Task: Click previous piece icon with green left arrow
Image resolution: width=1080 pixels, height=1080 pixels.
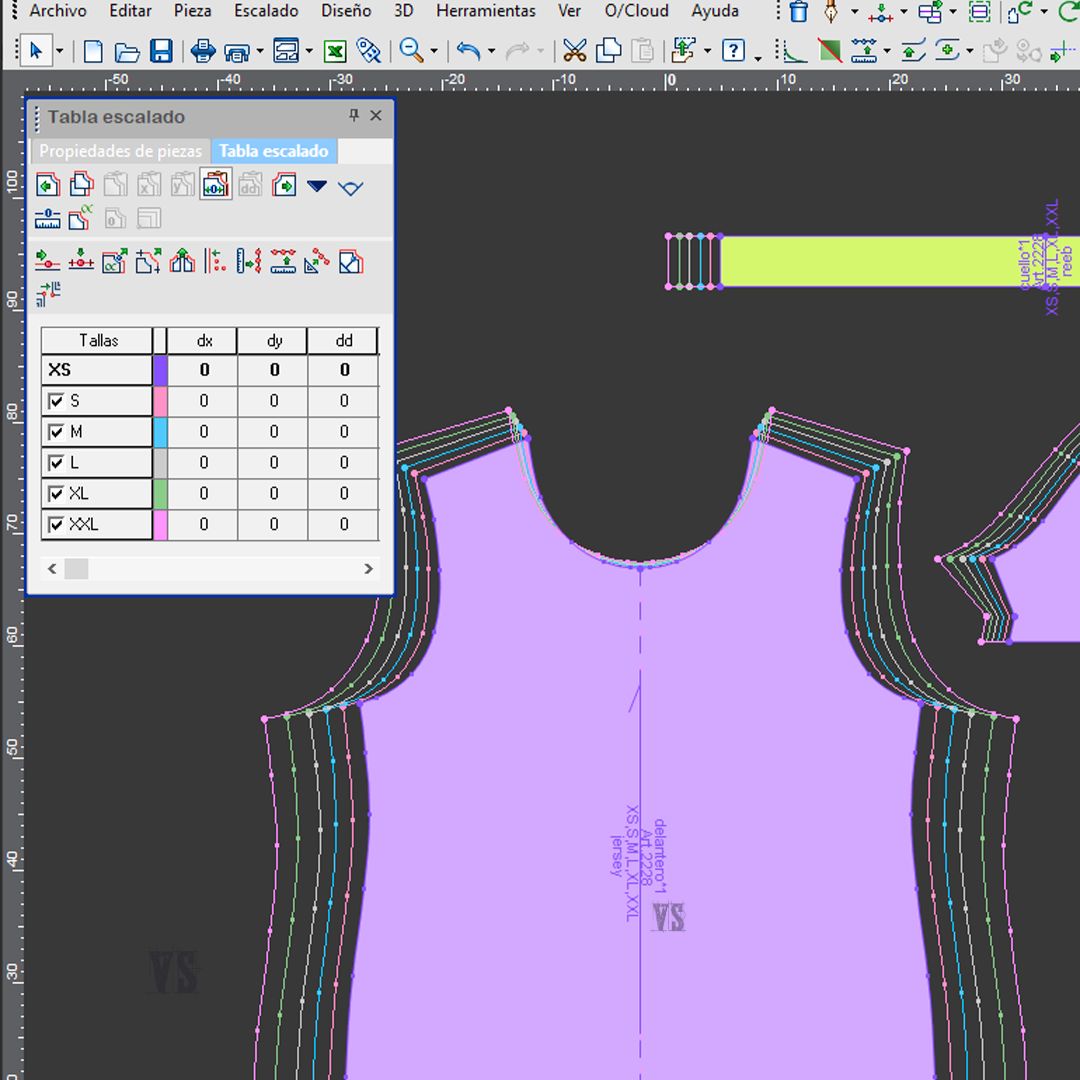Action: (47, 186)
